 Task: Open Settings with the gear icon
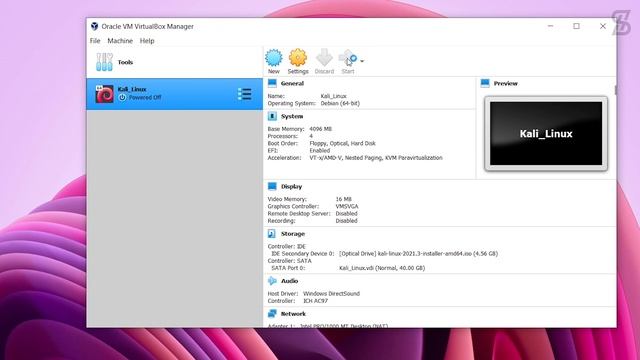[x=298, y=58]
